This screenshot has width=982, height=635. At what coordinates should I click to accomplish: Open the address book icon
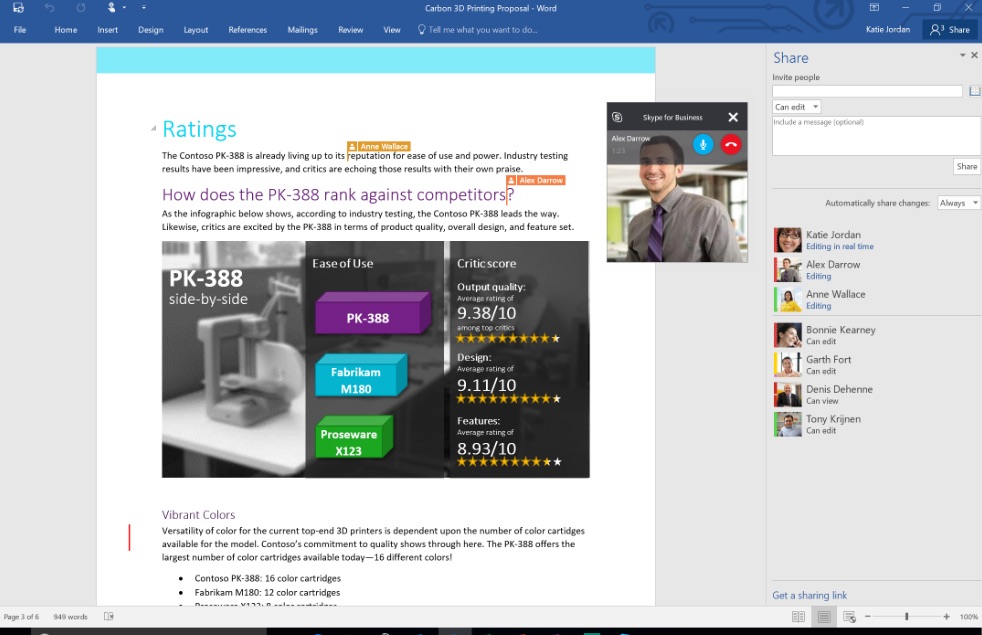pos(974,91)
